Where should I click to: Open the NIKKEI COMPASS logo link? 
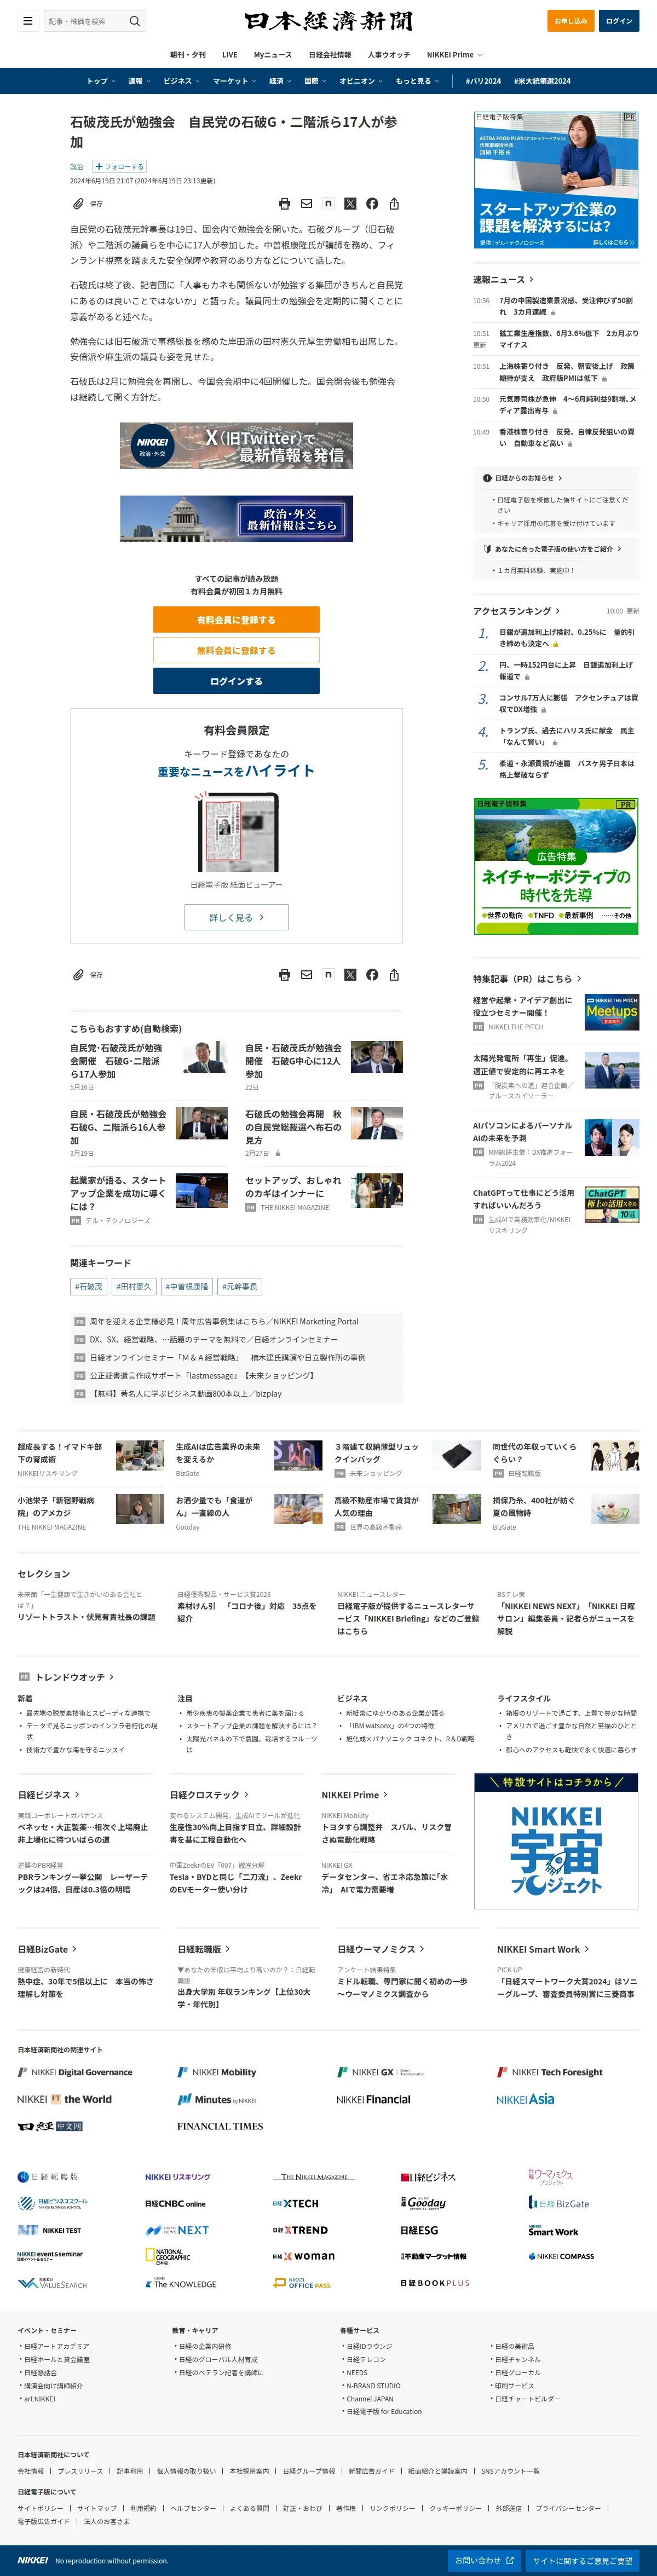point(561,2257)
